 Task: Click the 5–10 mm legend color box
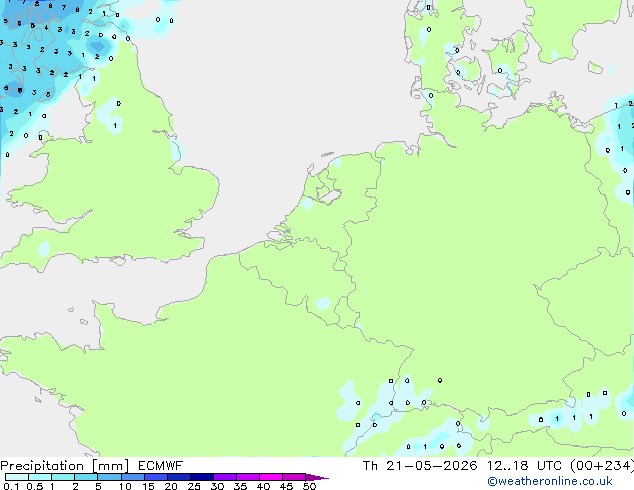110,477
